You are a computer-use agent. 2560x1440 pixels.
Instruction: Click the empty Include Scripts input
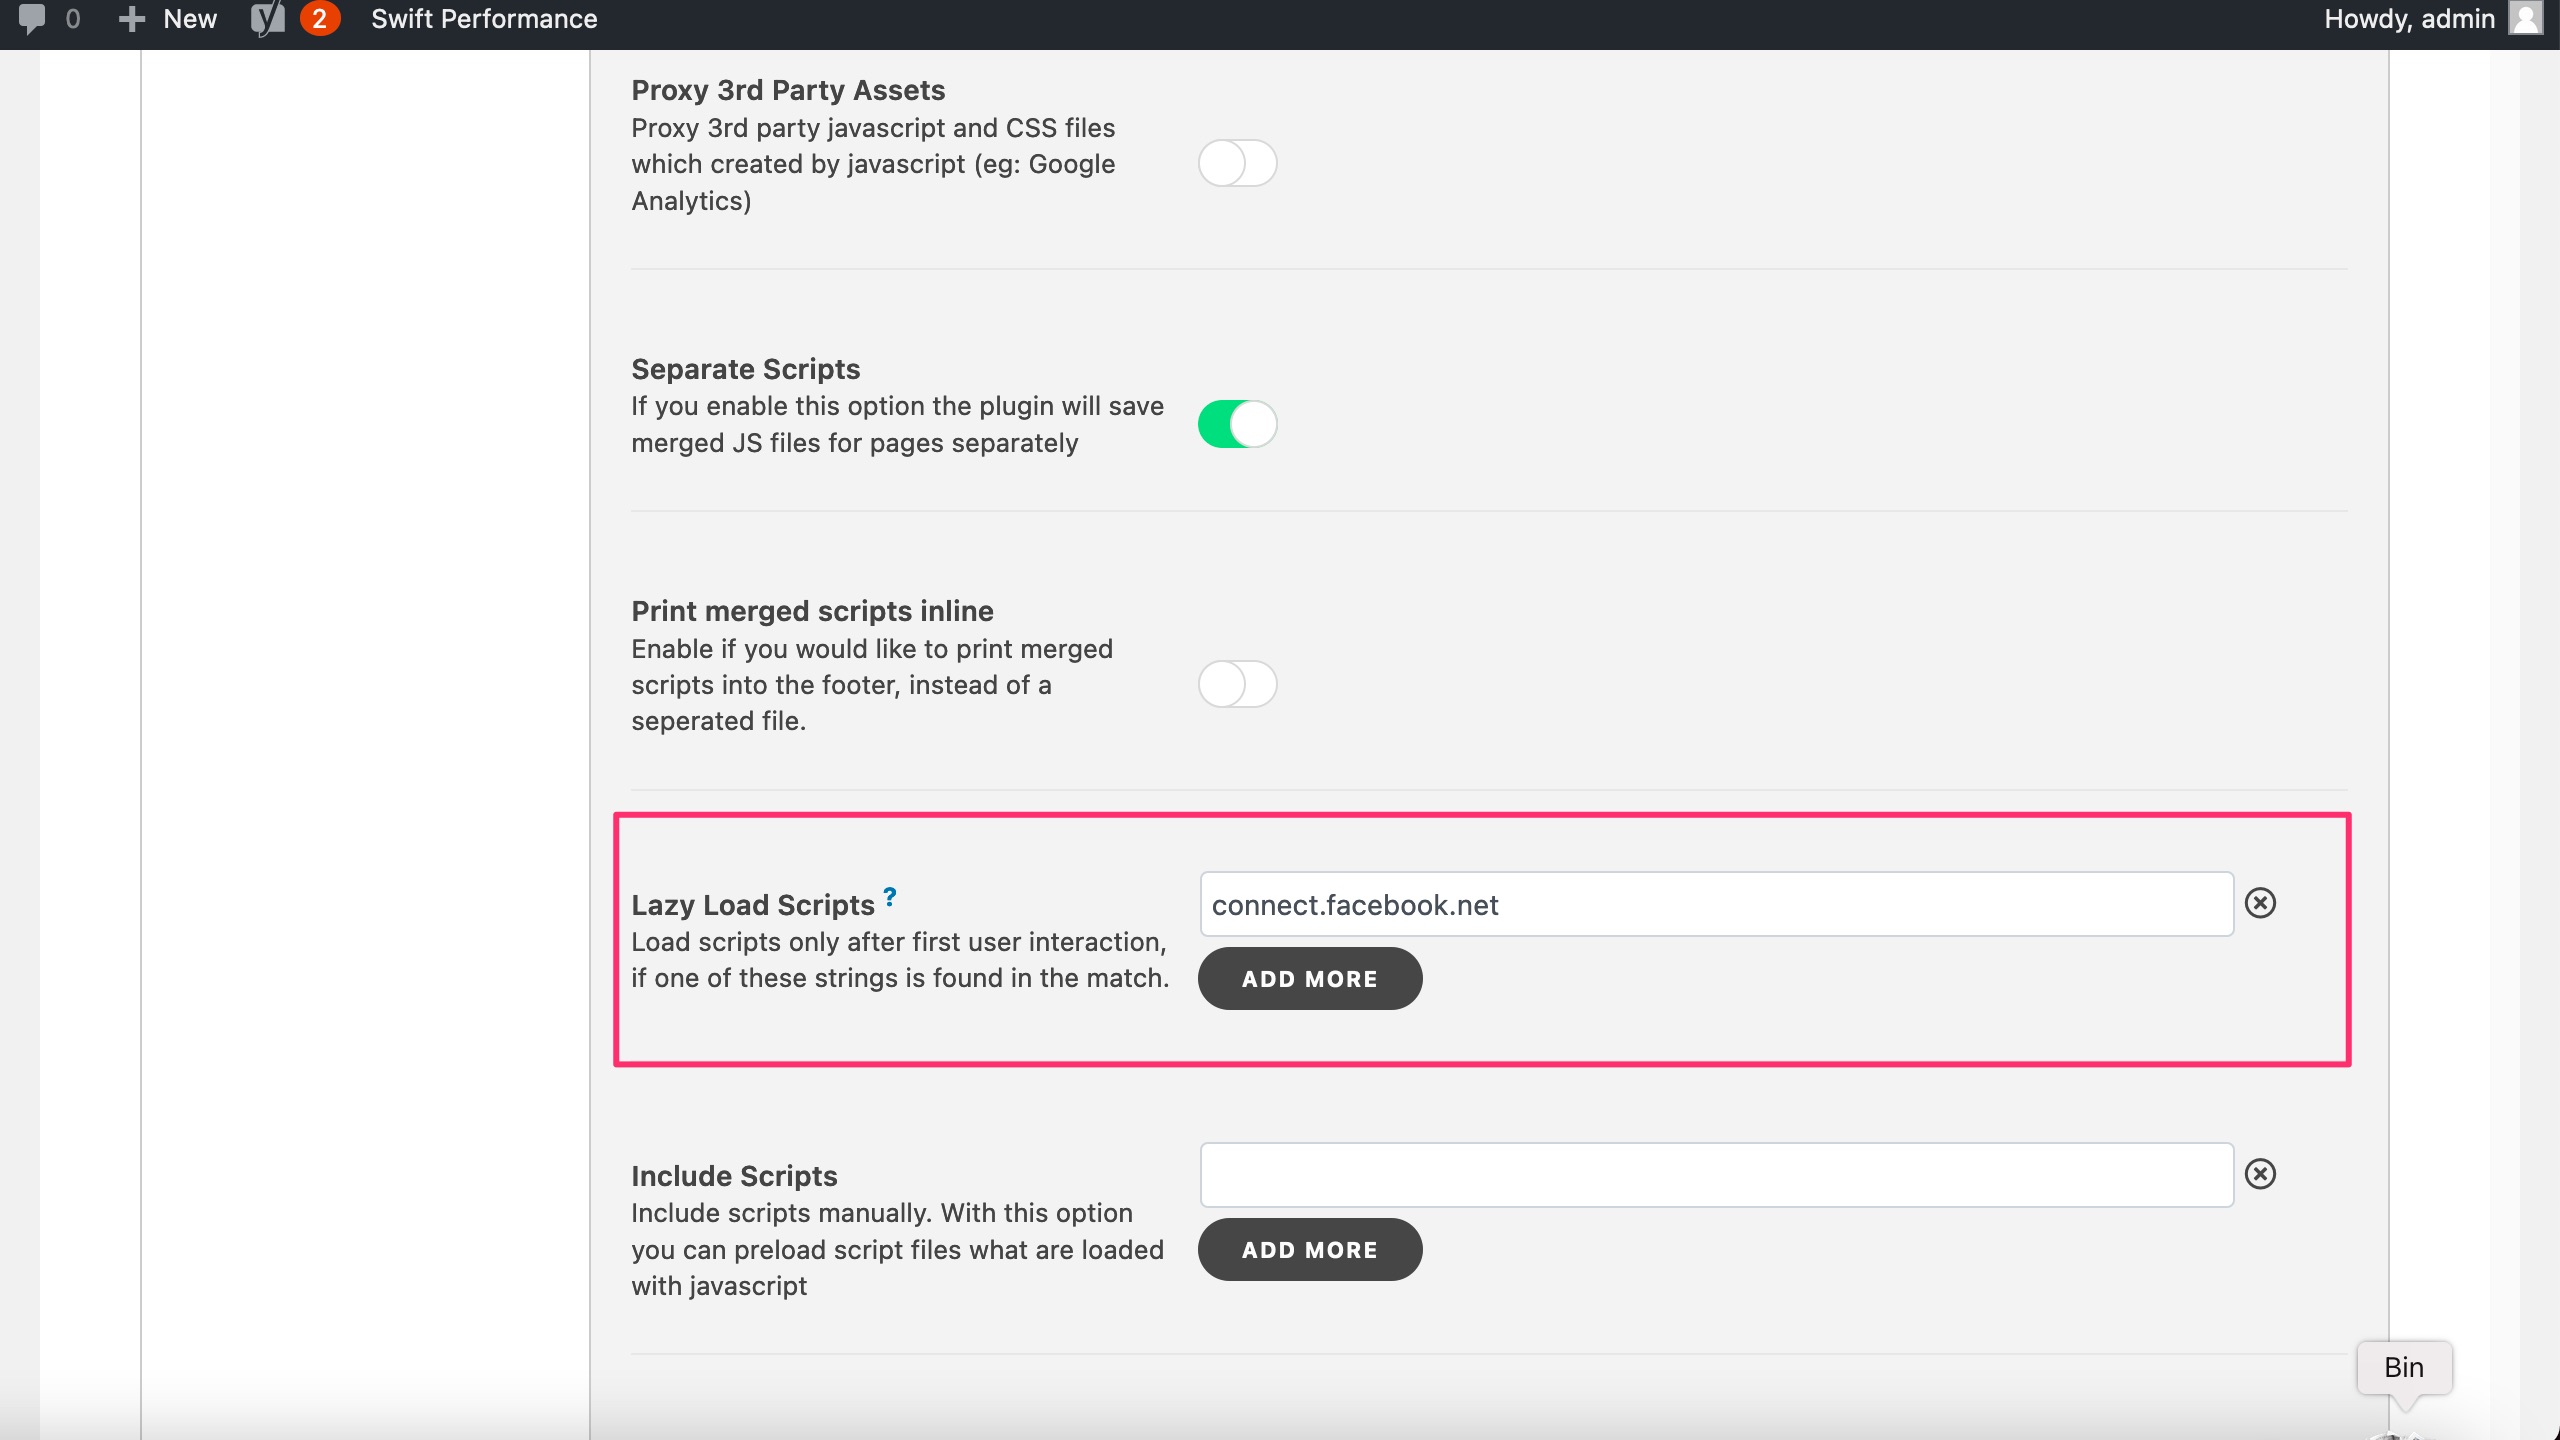(x=1716, y=1175)
